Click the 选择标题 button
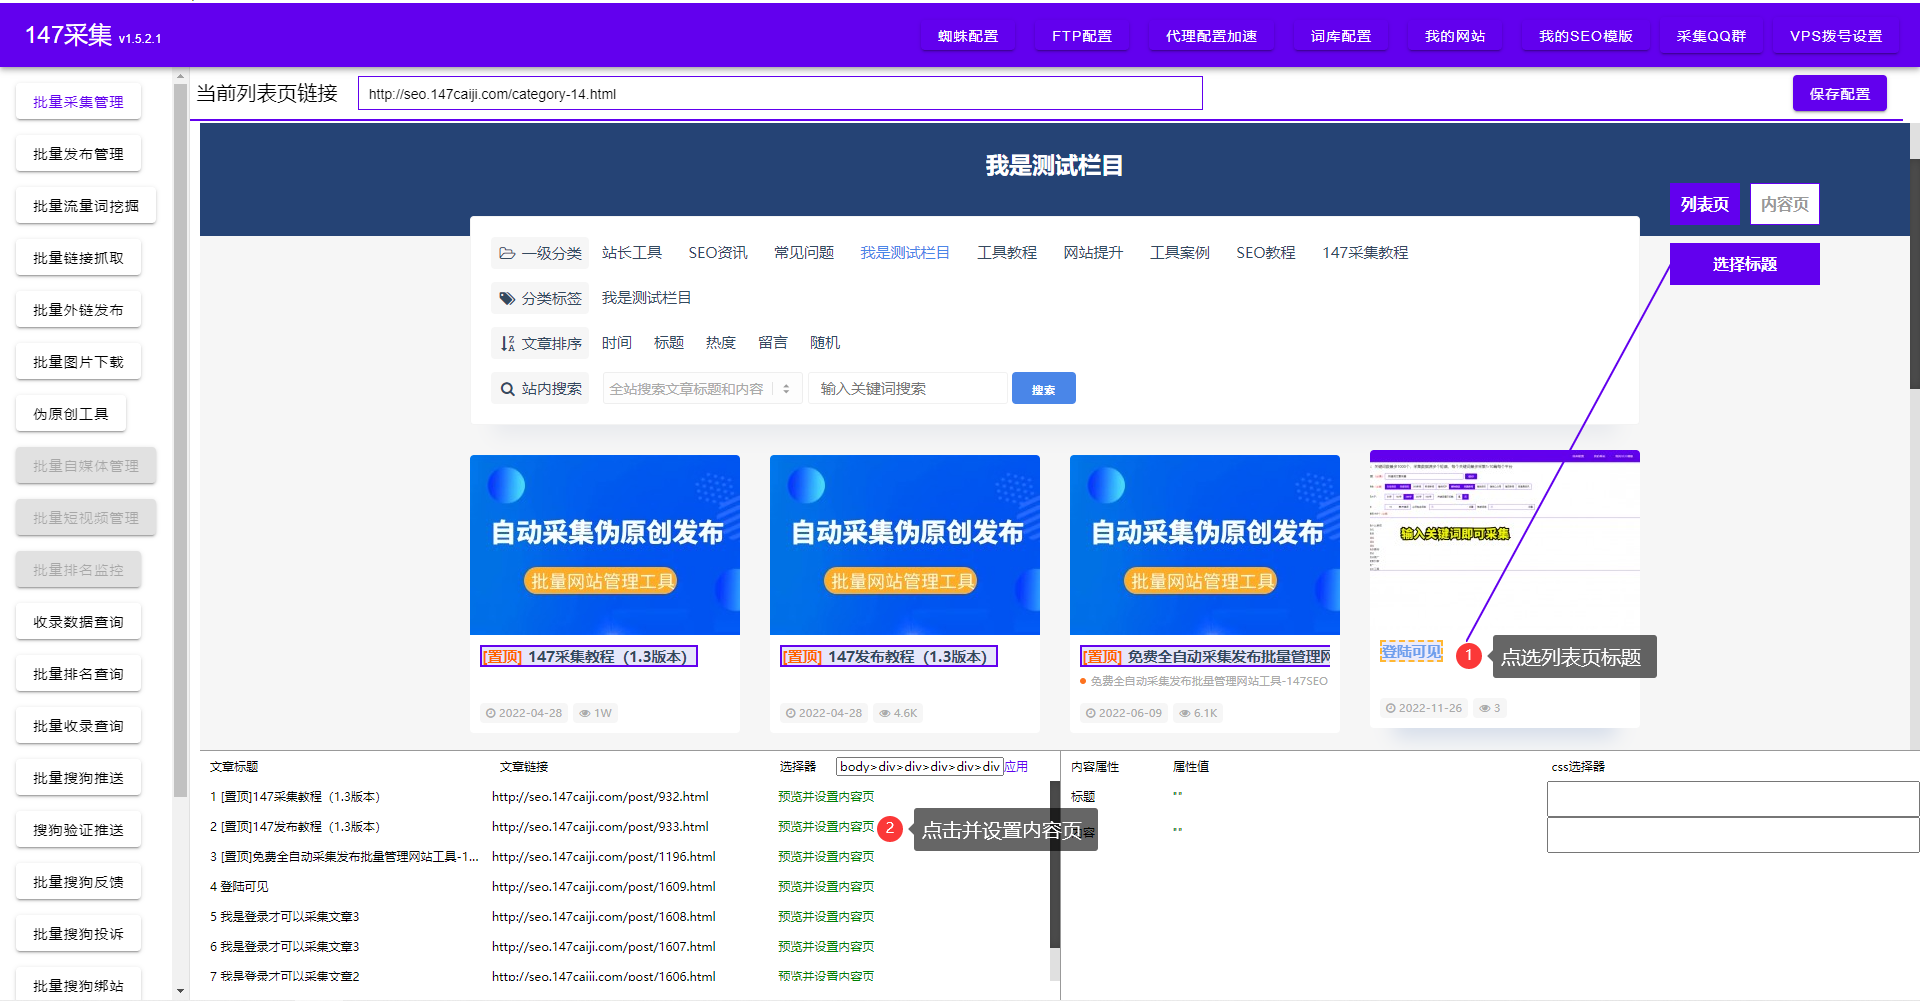The height and width of the screenshot is (1001, 1920). coord(1744,264)
